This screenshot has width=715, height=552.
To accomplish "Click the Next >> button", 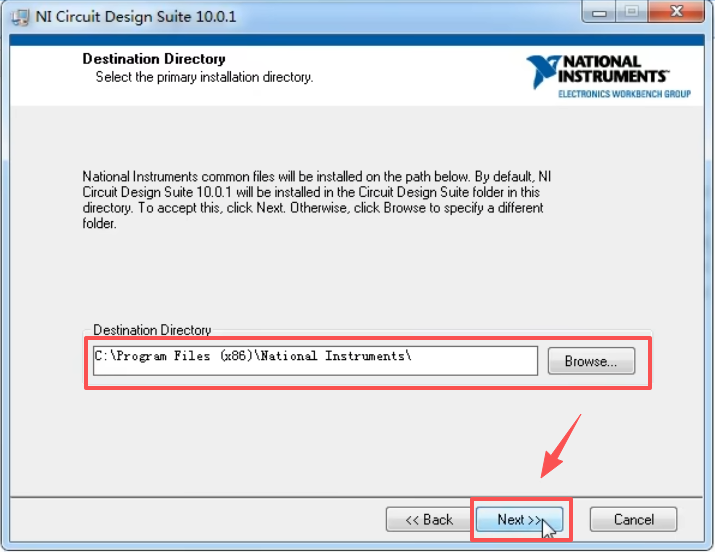I will click(519, 519).
